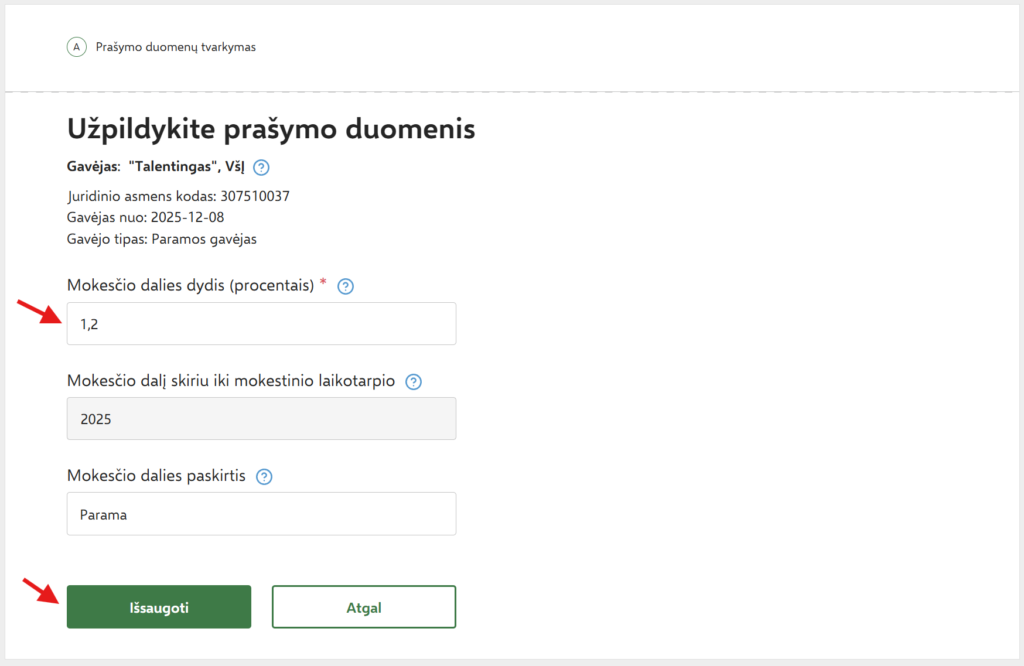Focus the percentage input containing 1,2
This screenshot has width=1024, height=666.
coord(261,324)
